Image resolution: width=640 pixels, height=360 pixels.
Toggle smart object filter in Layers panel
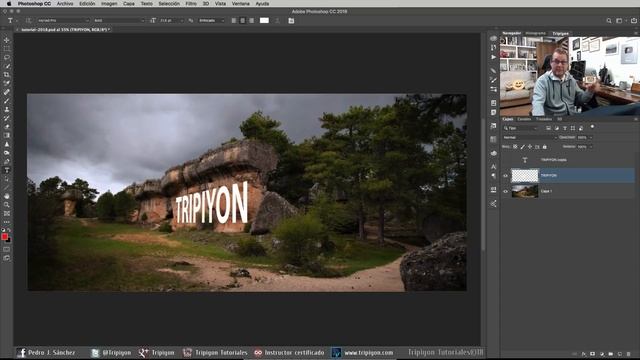coord(581,128)
